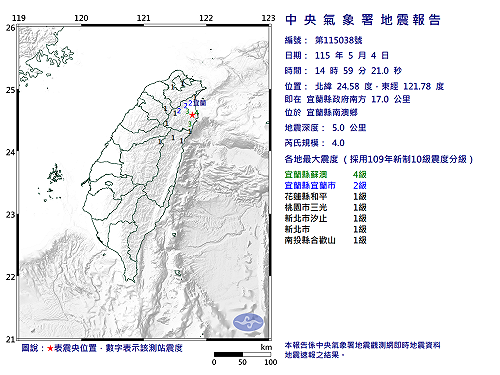The height and width of the screenshot is (375, 500).
Task: Click the legend text 數字表示該測站震度
Action: 144,348
